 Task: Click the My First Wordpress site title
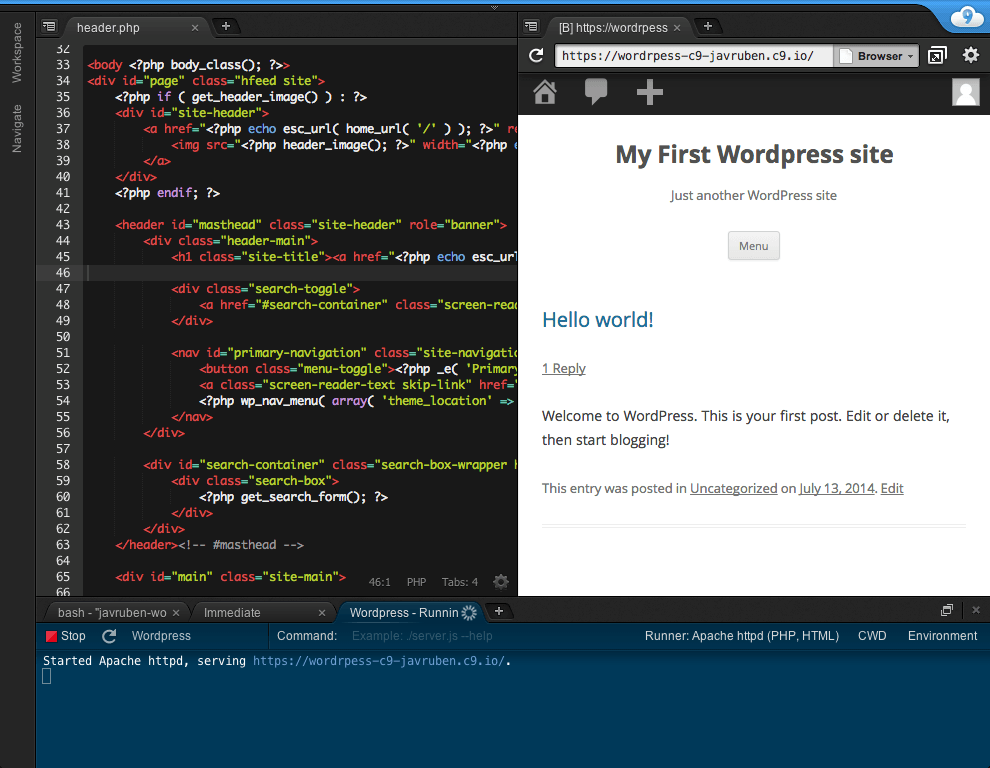(x=754, y=154)
